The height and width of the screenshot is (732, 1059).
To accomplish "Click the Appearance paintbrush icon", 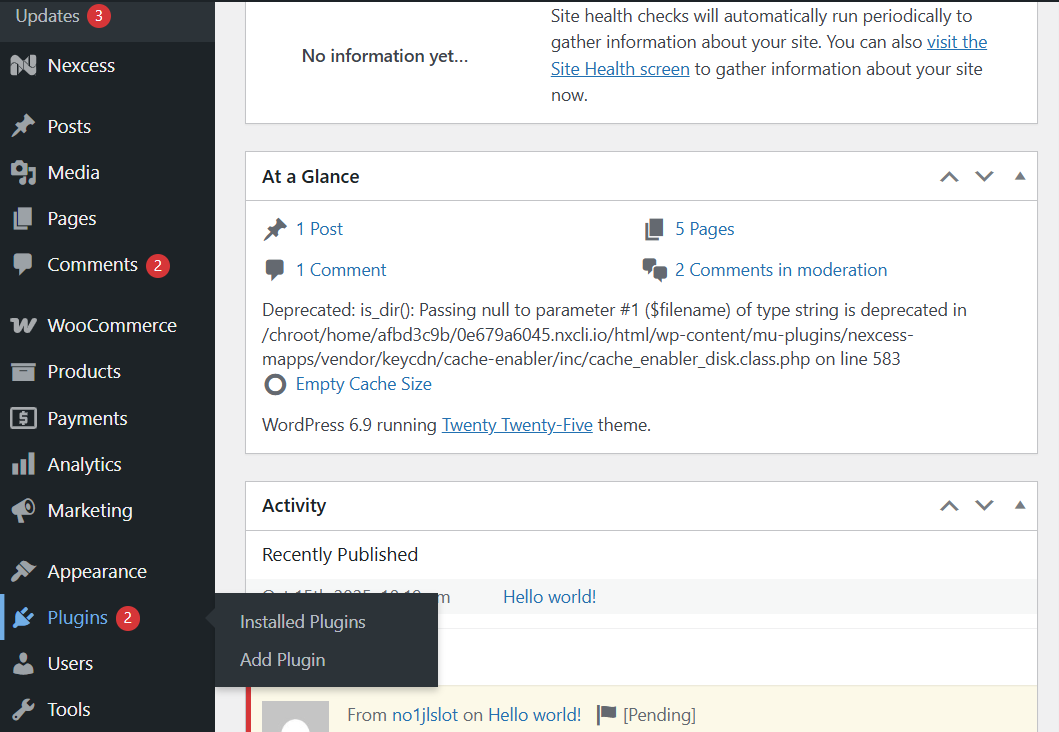I will click(x=23, y=571).
